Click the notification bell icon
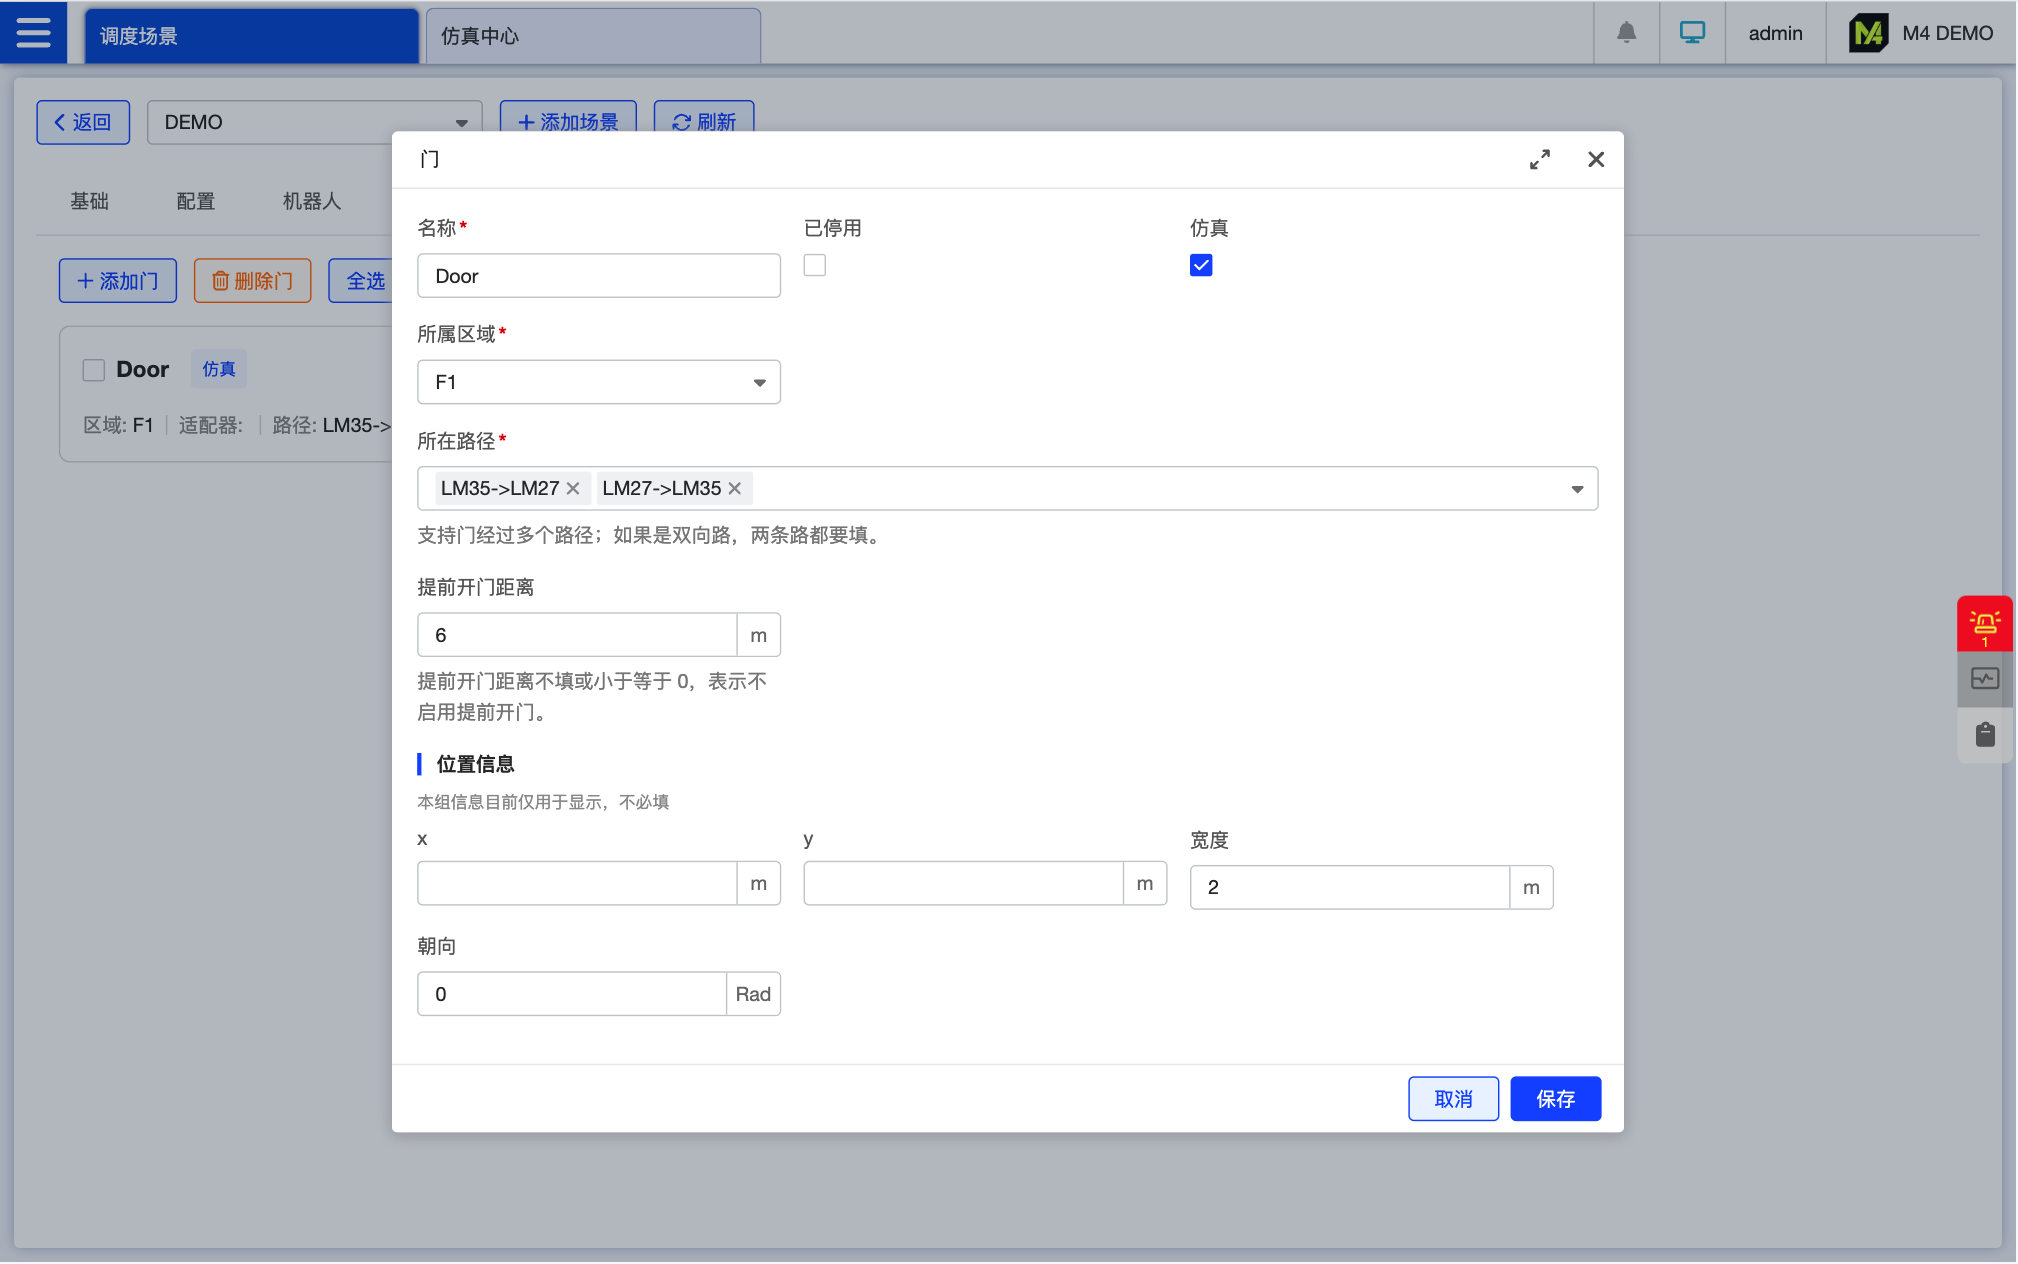 (x=1626, y=33)
